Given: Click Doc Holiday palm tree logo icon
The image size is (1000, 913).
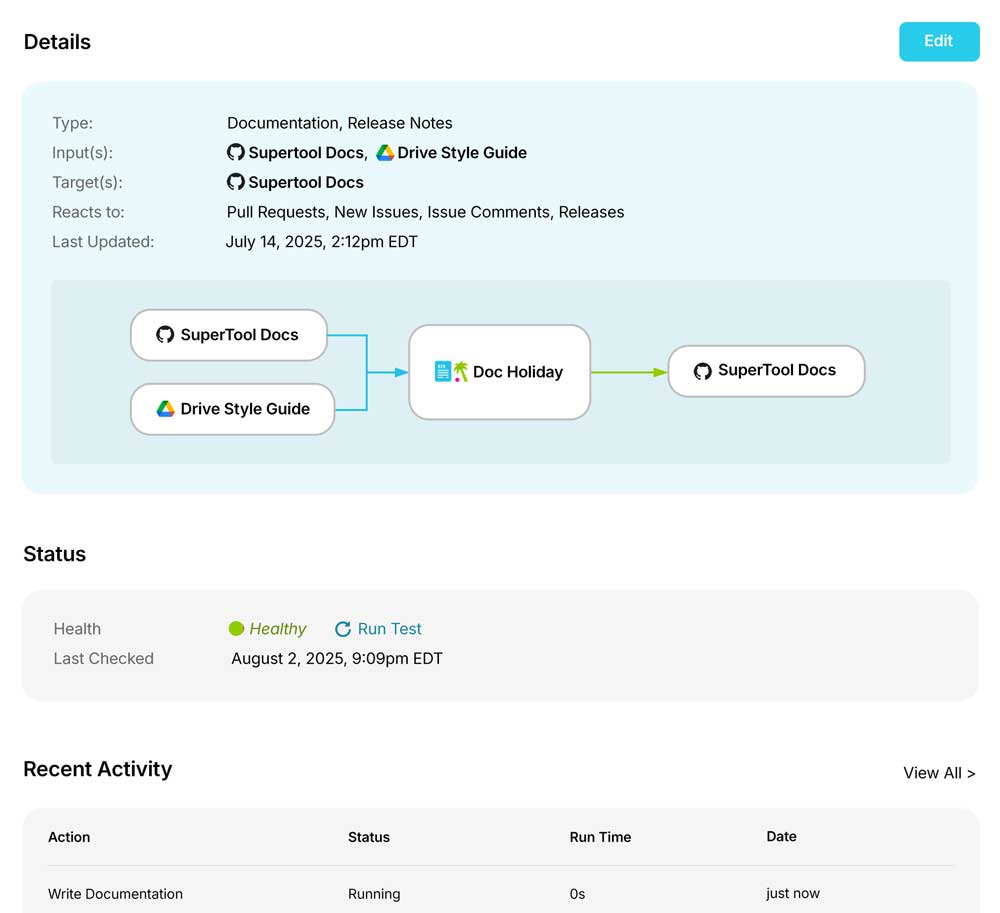Looking at the screenshot, I should coord(452,371).
